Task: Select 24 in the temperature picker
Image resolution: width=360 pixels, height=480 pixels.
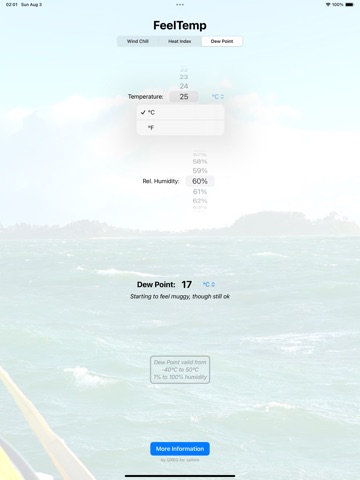Action: click(x=184, y=86)
